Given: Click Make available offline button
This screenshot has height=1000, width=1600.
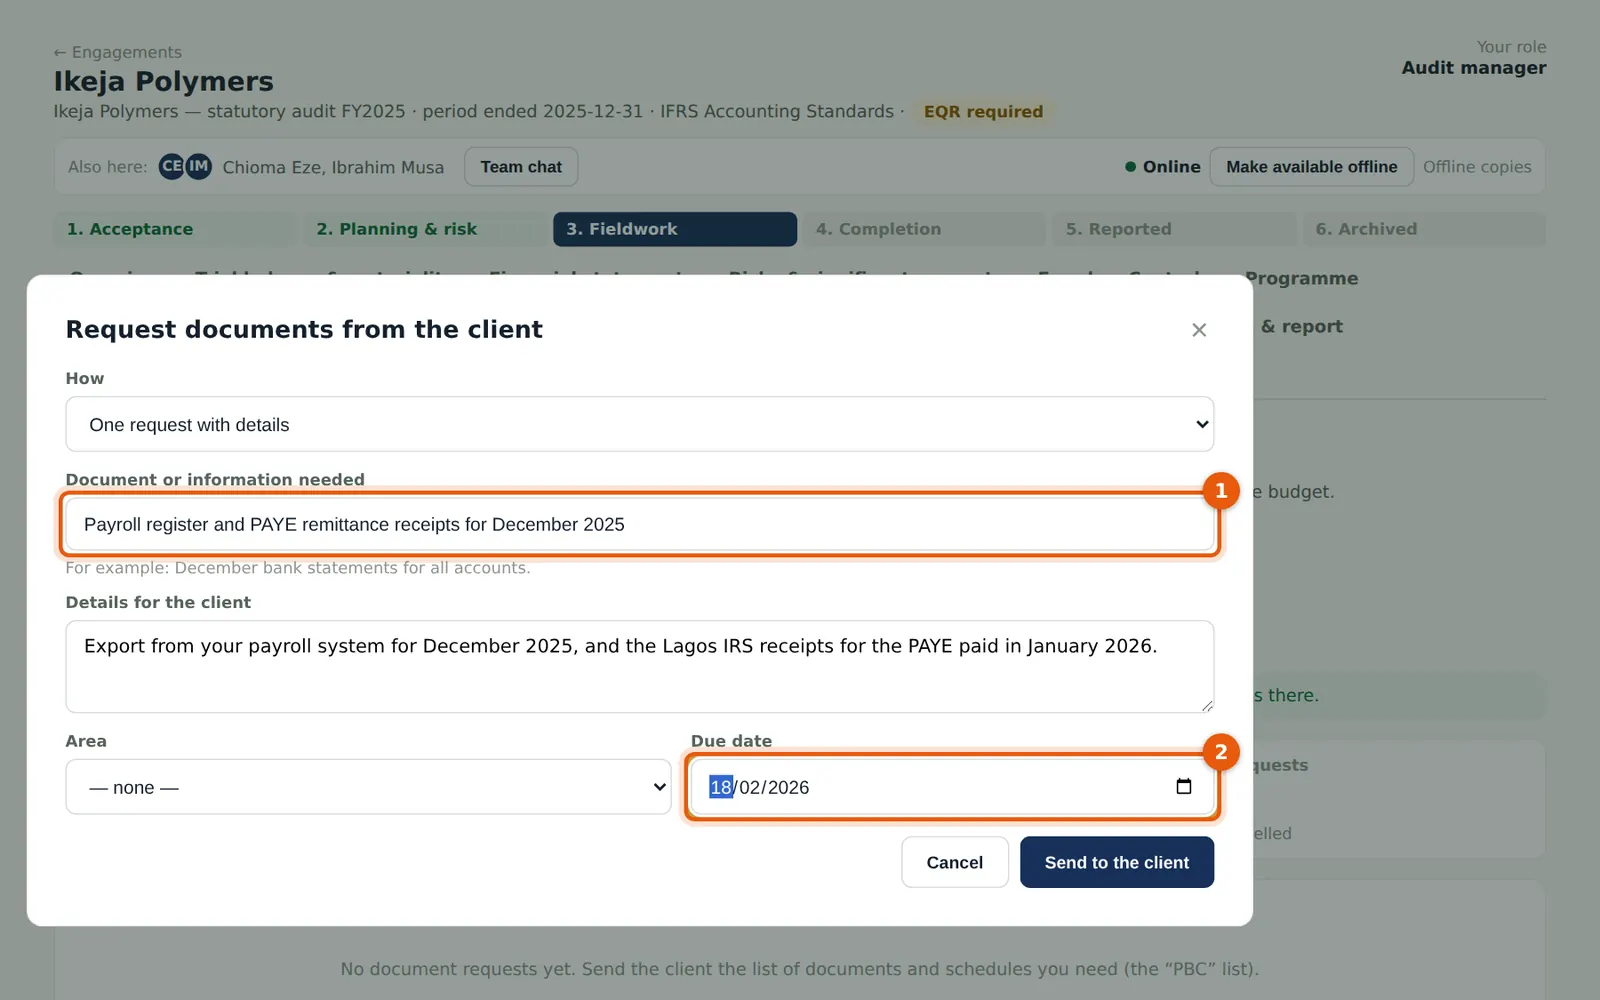Looking at the screenshot, I should (1312, 167).
